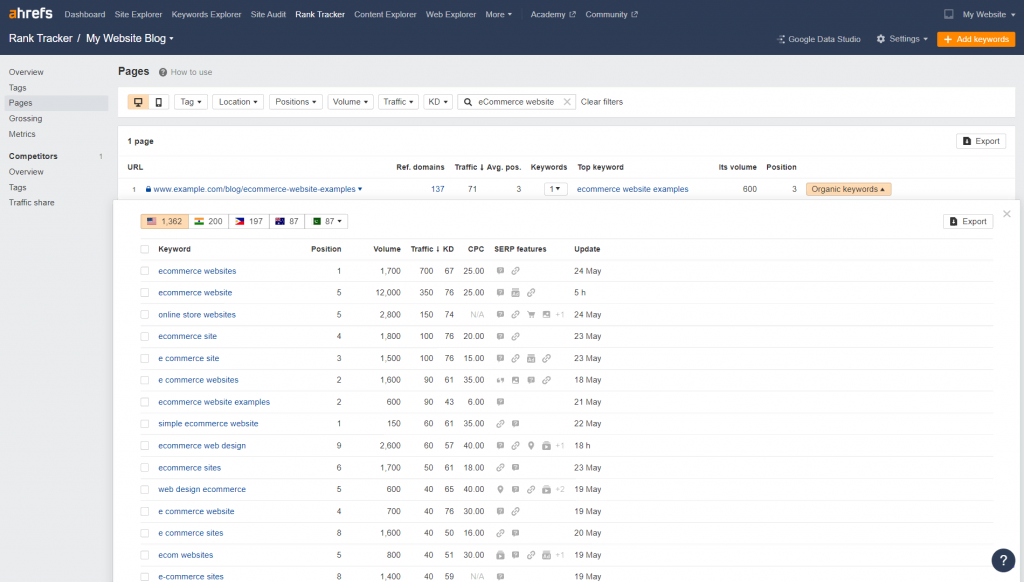Viewport: 1024px width, 582px height.
Task: Select the India flag country tab
Action: 208,221
